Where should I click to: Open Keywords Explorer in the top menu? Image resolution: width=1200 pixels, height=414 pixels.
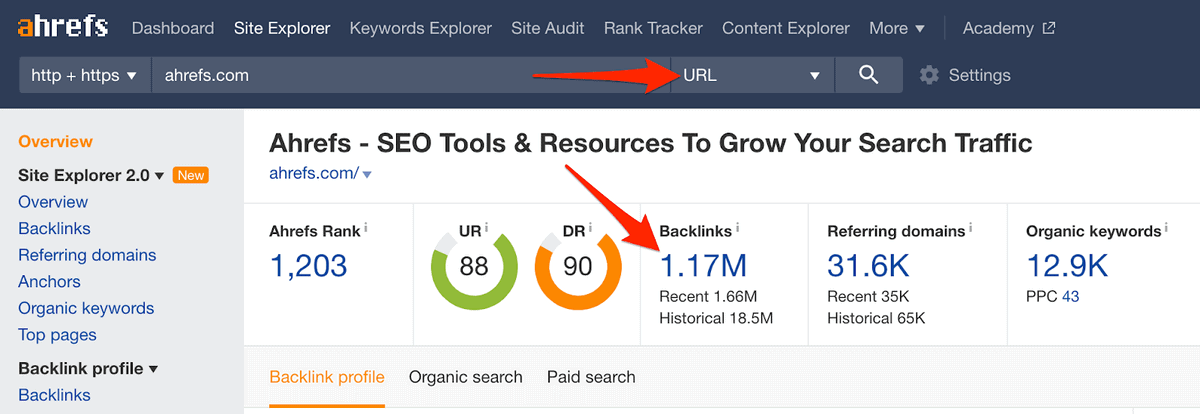click(420, 28)
